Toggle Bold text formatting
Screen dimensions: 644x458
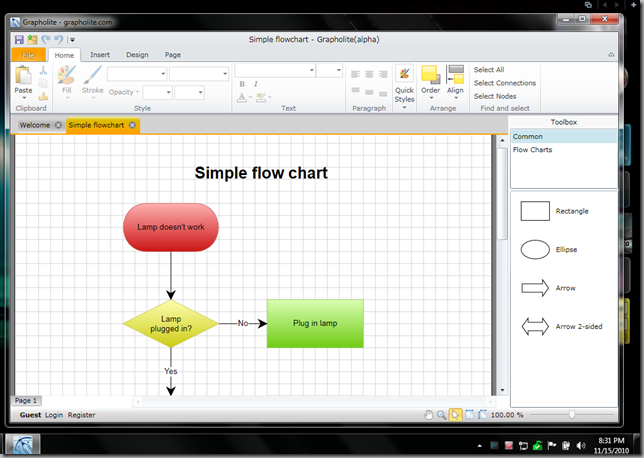[x=242, y=84]
